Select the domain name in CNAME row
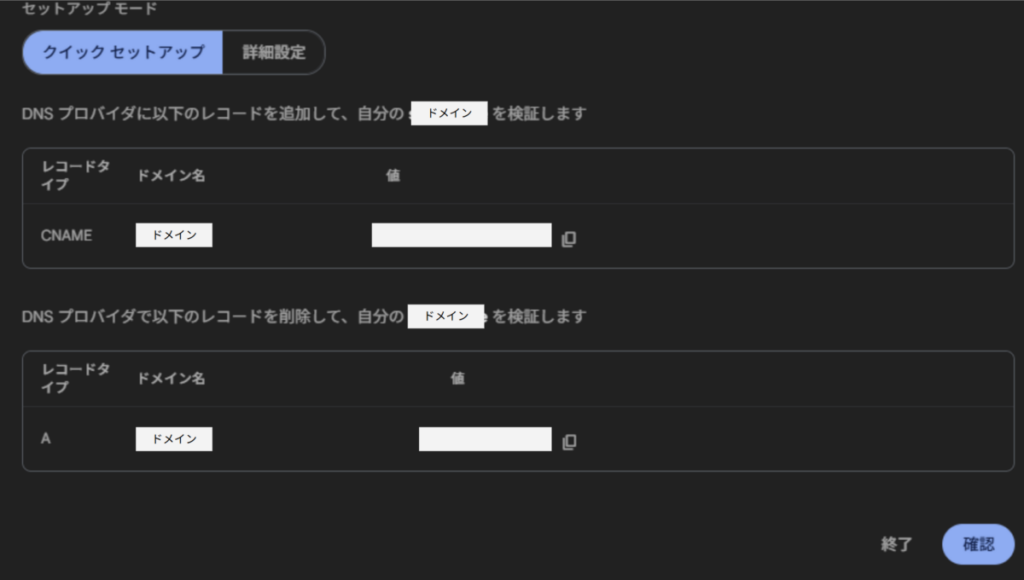The height and width of the screenshot is (580, 1024). click(174, 236)
